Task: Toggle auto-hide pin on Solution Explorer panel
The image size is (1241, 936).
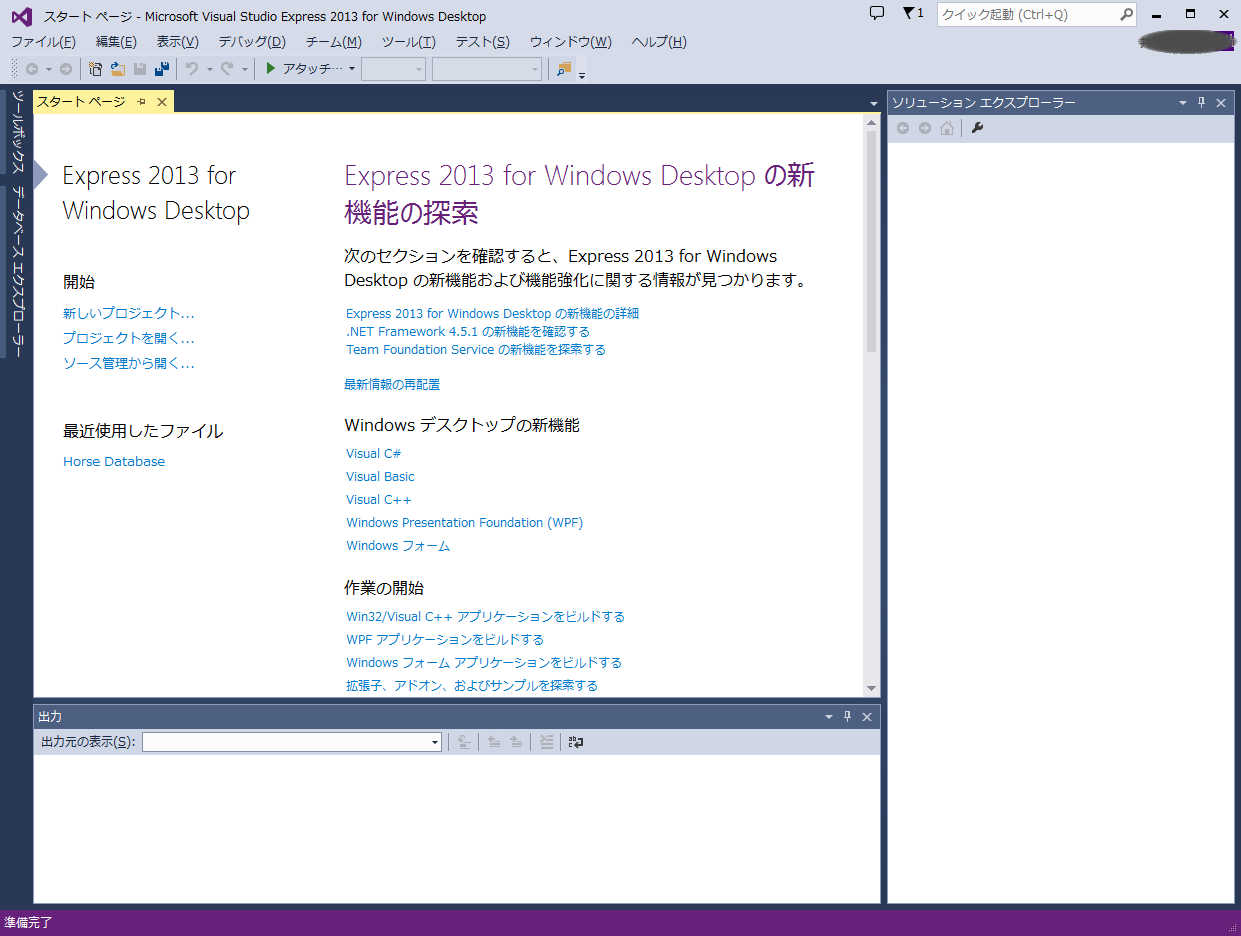Action: coord(1202,103)
